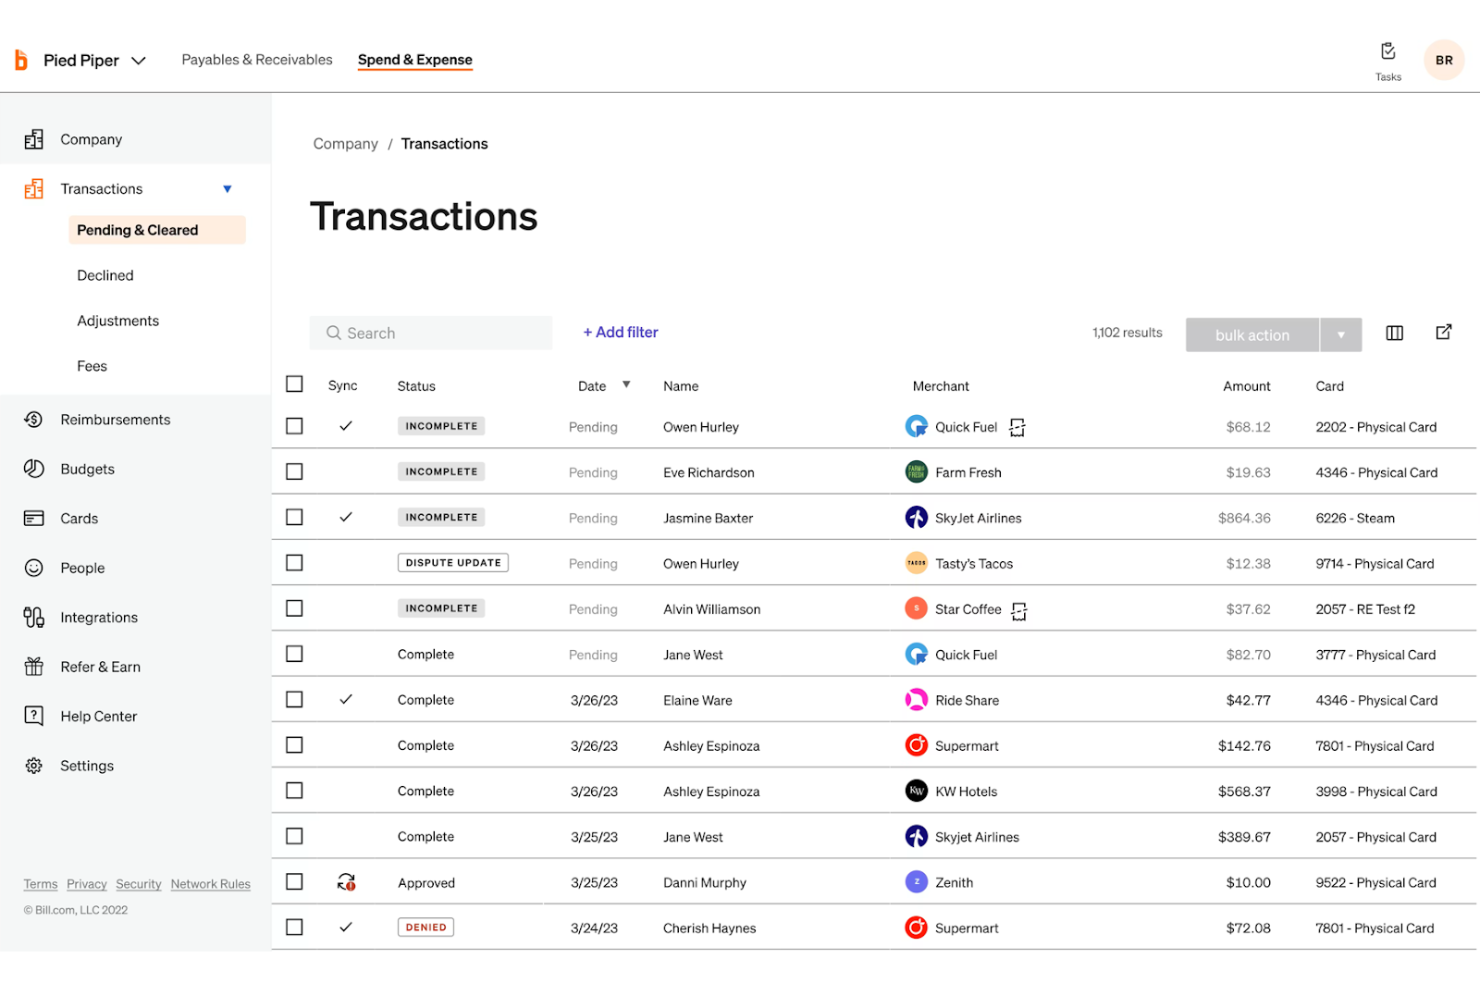The image size is (1480, 987).
Task: Toggle the select-all checkbox in table header
Action: 294,384
